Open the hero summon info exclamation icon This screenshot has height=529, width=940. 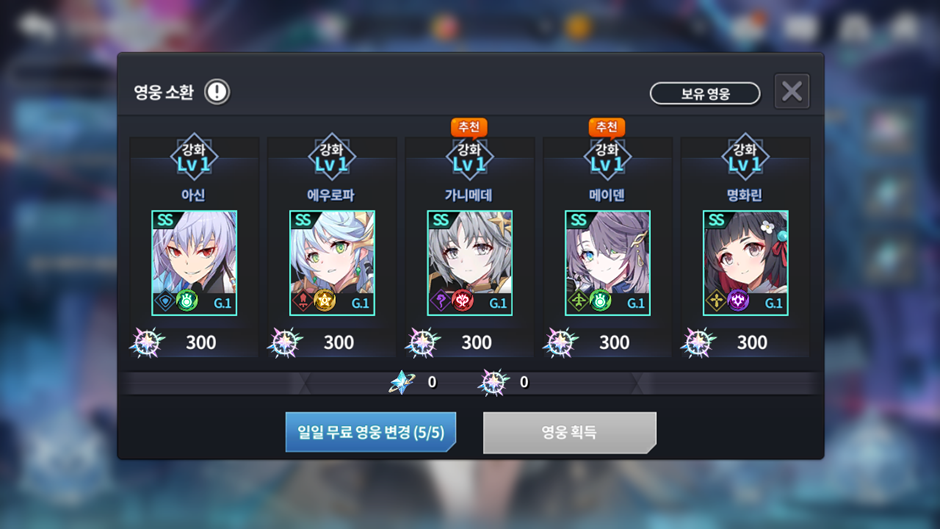(x=217, y=92)
